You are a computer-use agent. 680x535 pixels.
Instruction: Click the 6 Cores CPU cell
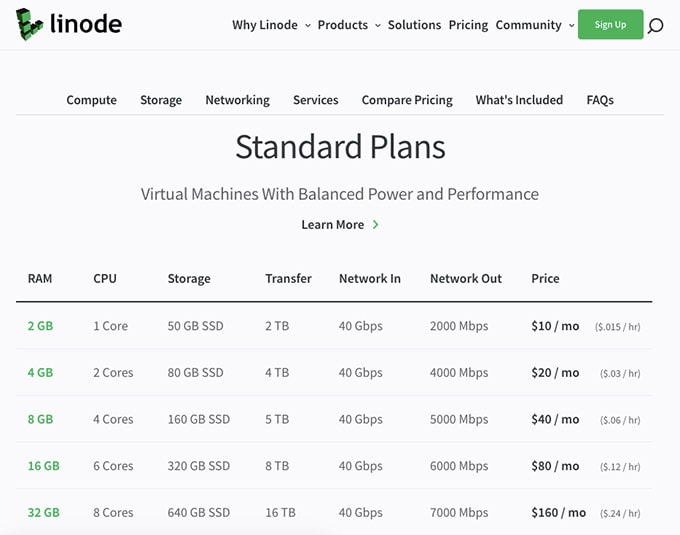coord(113,466)
